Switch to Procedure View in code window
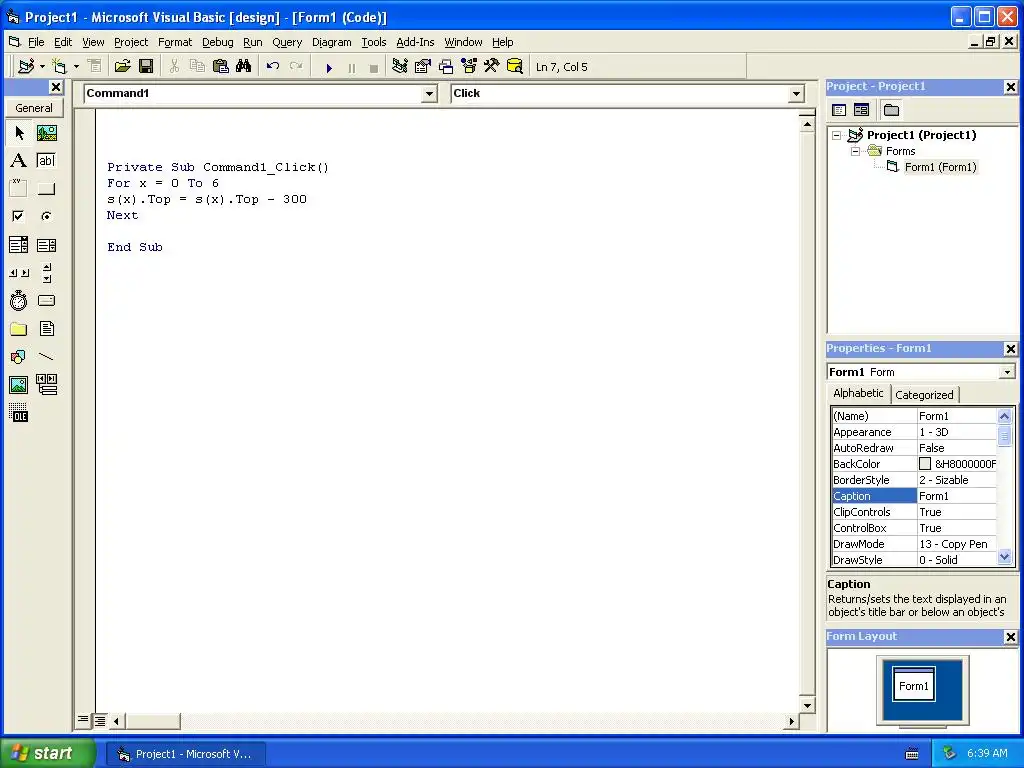 (83, 720)
